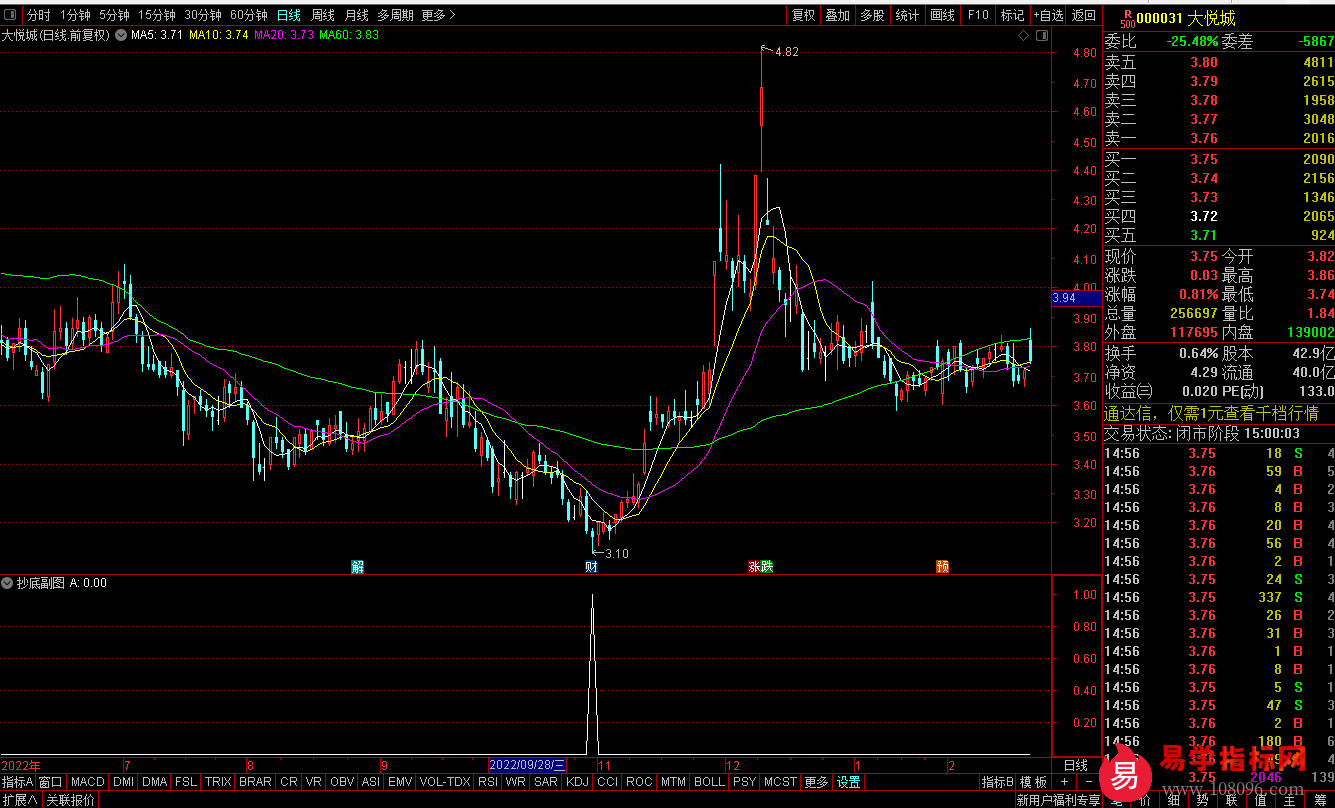
Task: Open the 统计 statistics button
Action: tap(907, 15)
